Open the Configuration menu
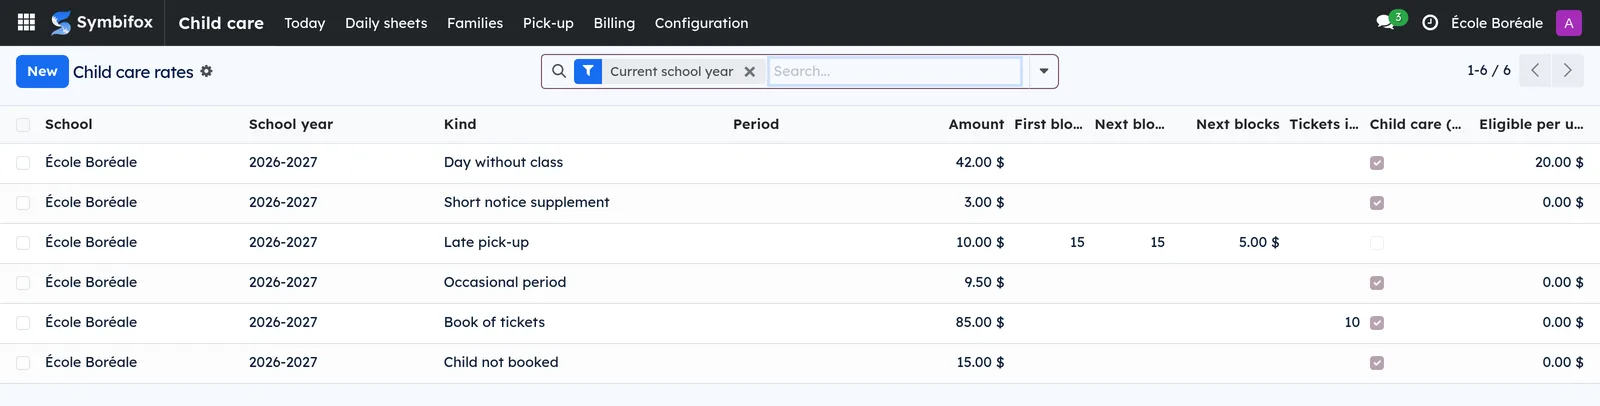 click(x=701, y=22)
